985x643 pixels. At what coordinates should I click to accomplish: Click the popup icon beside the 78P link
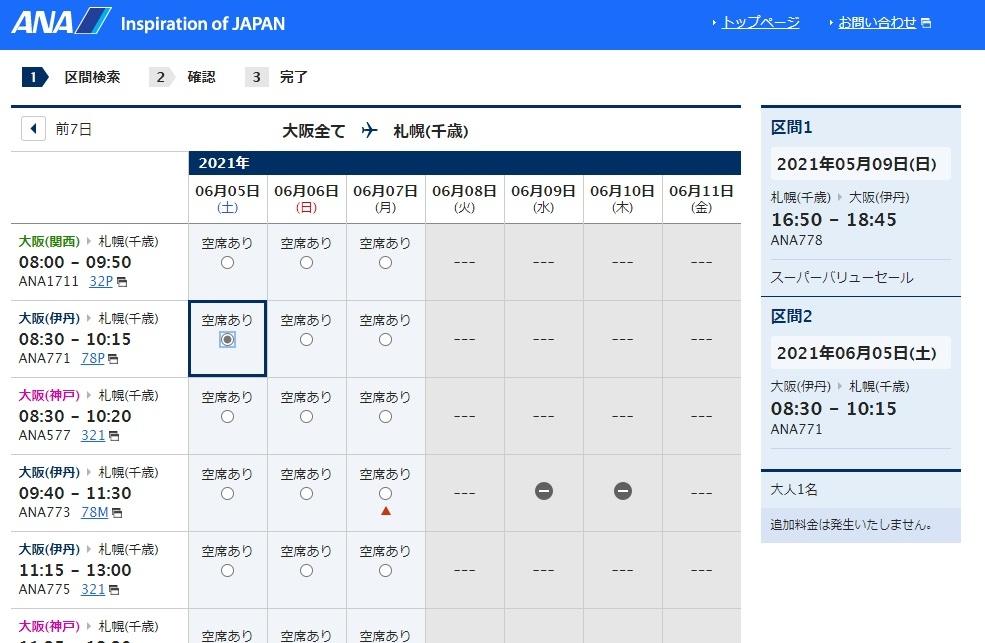[113, 359]
